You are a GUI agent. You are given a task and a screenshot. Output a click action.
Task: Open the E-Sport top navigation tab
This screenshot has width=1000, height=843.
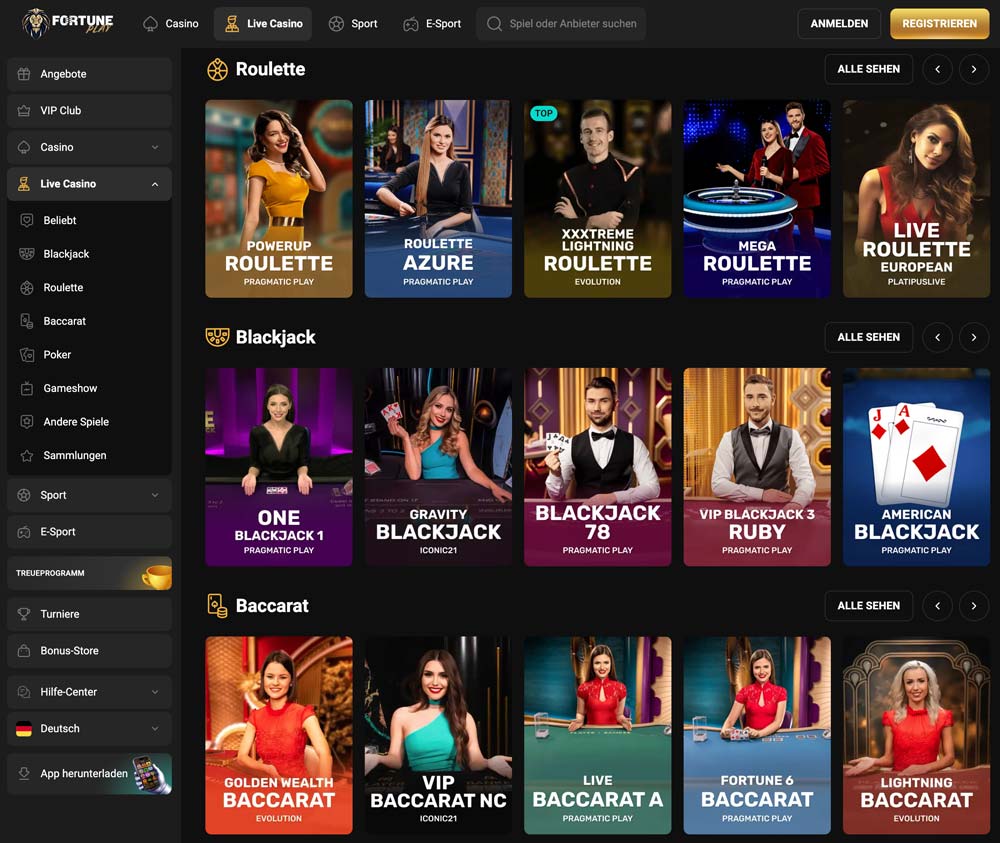(432, 24)
